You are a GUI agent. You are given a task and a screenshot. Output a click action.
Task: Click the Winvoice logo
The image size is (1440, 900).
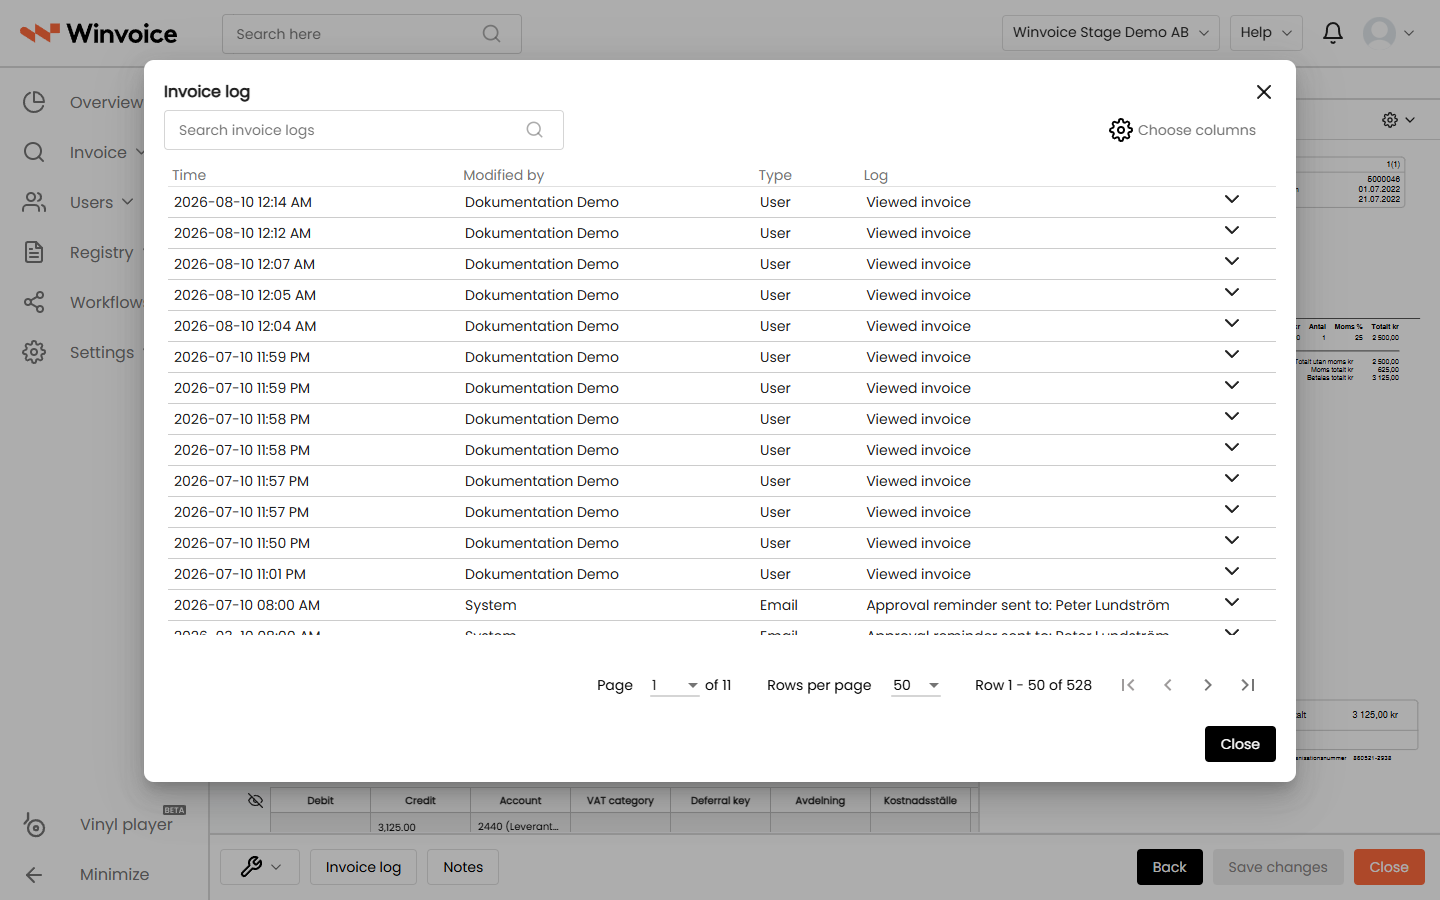click(x=99, y=34)
